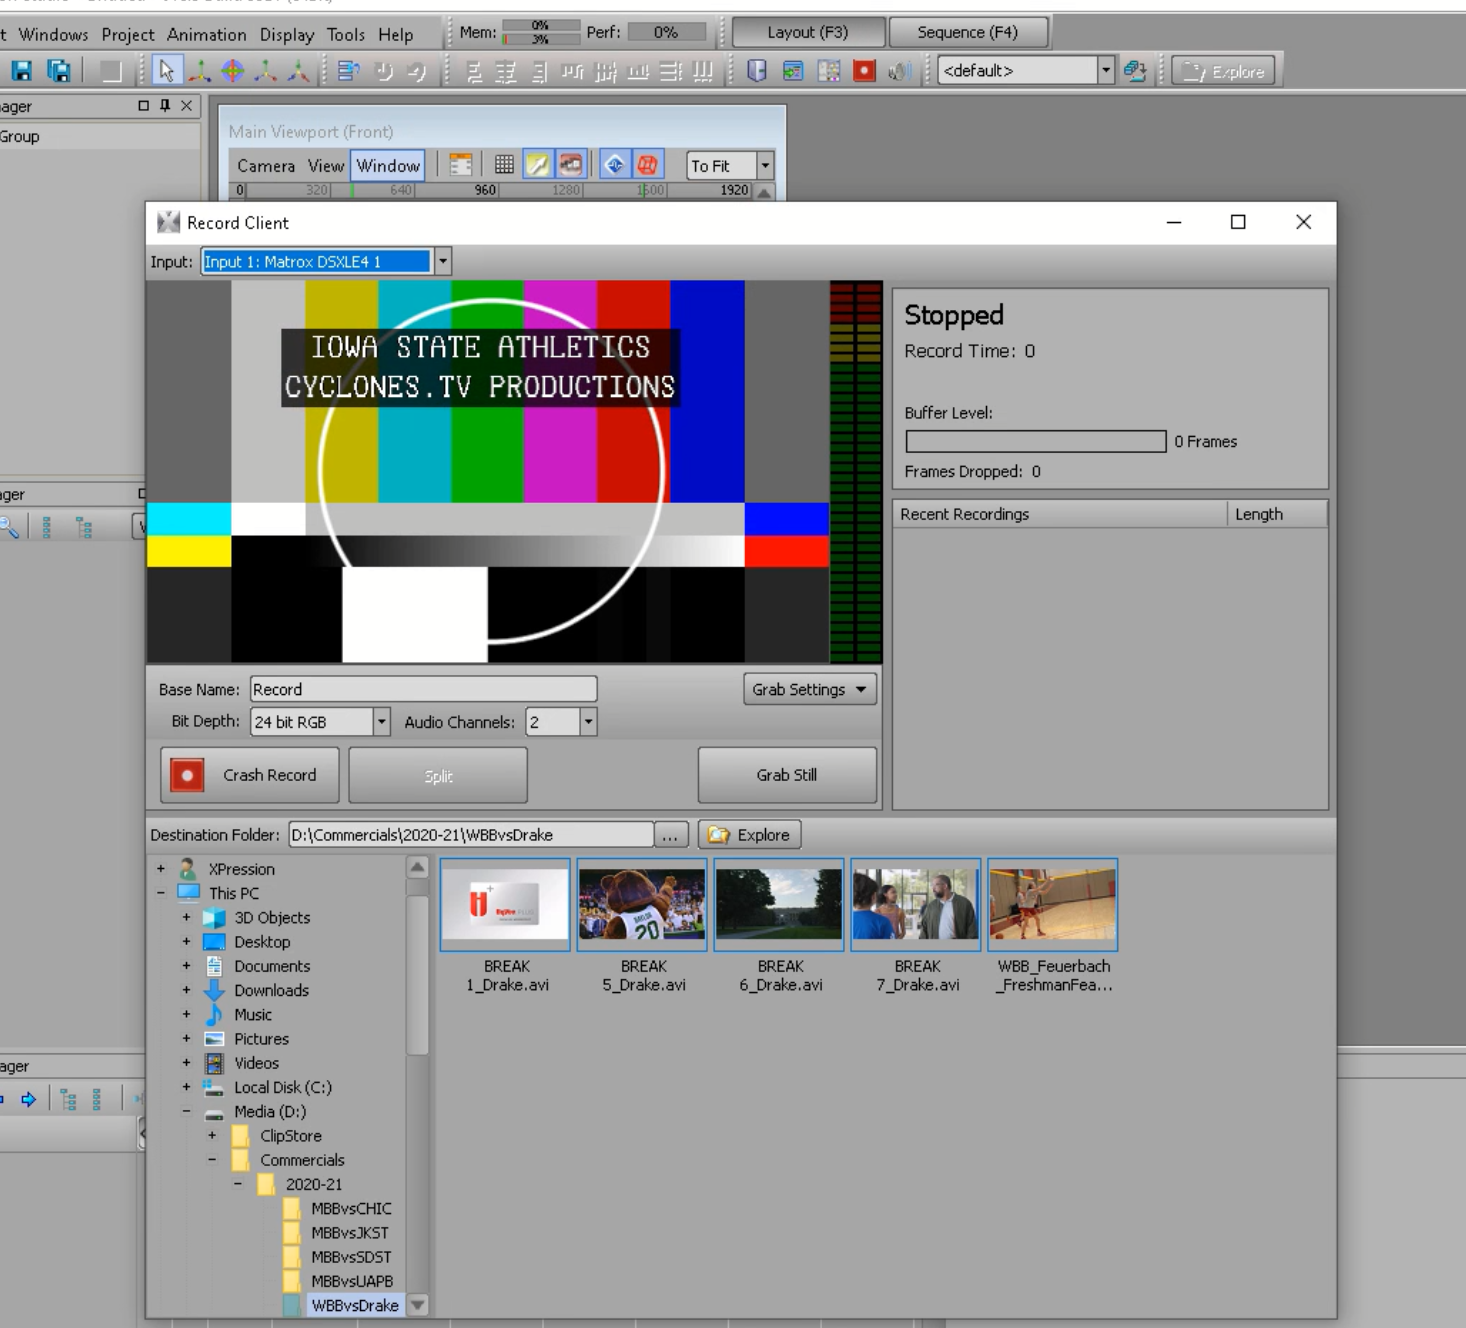Select the BREAK 5_Drake.avi thumbnail

coord(642,905)
